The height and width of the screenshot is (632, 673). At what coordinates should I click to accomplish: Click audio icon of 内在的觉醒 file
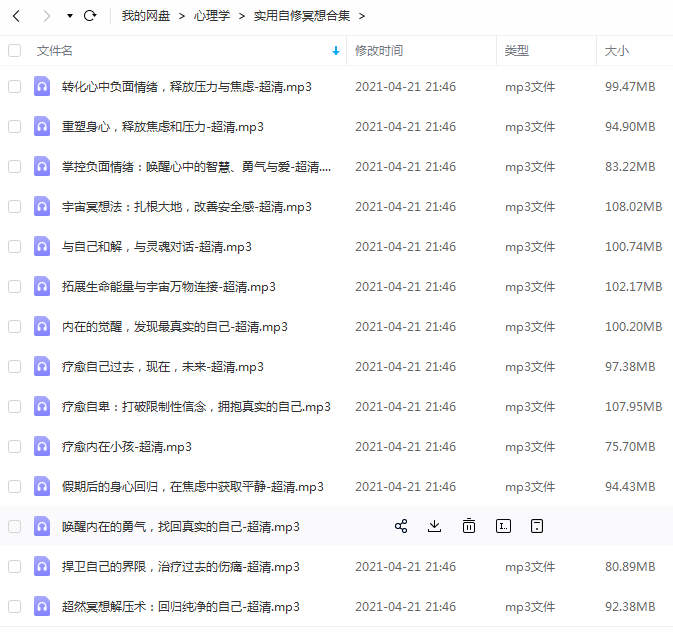pyautogui.click(x=42, y=326)
